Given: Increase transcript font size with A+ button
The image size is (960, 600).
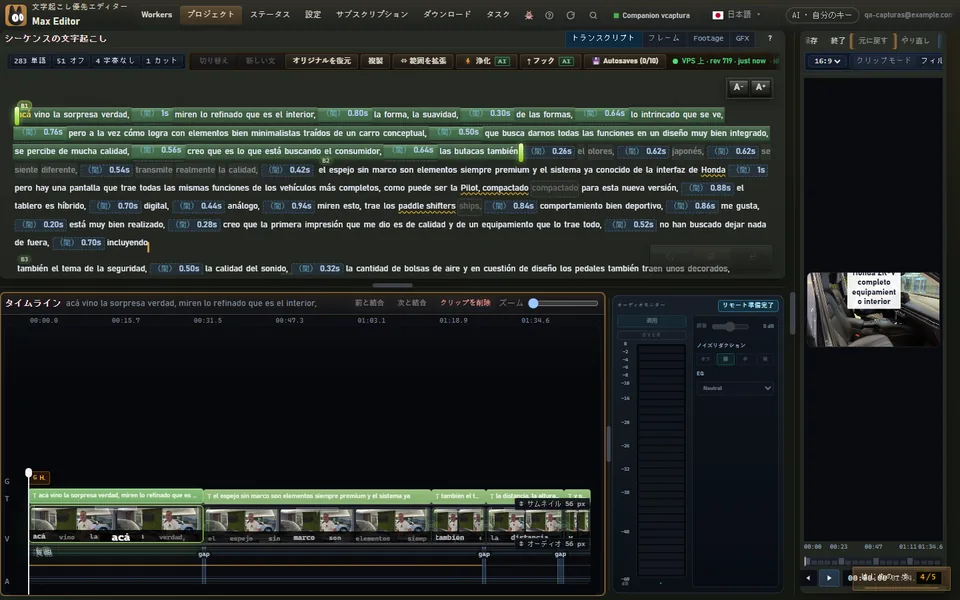Looking at the screenshot, I should click(760, 88).
